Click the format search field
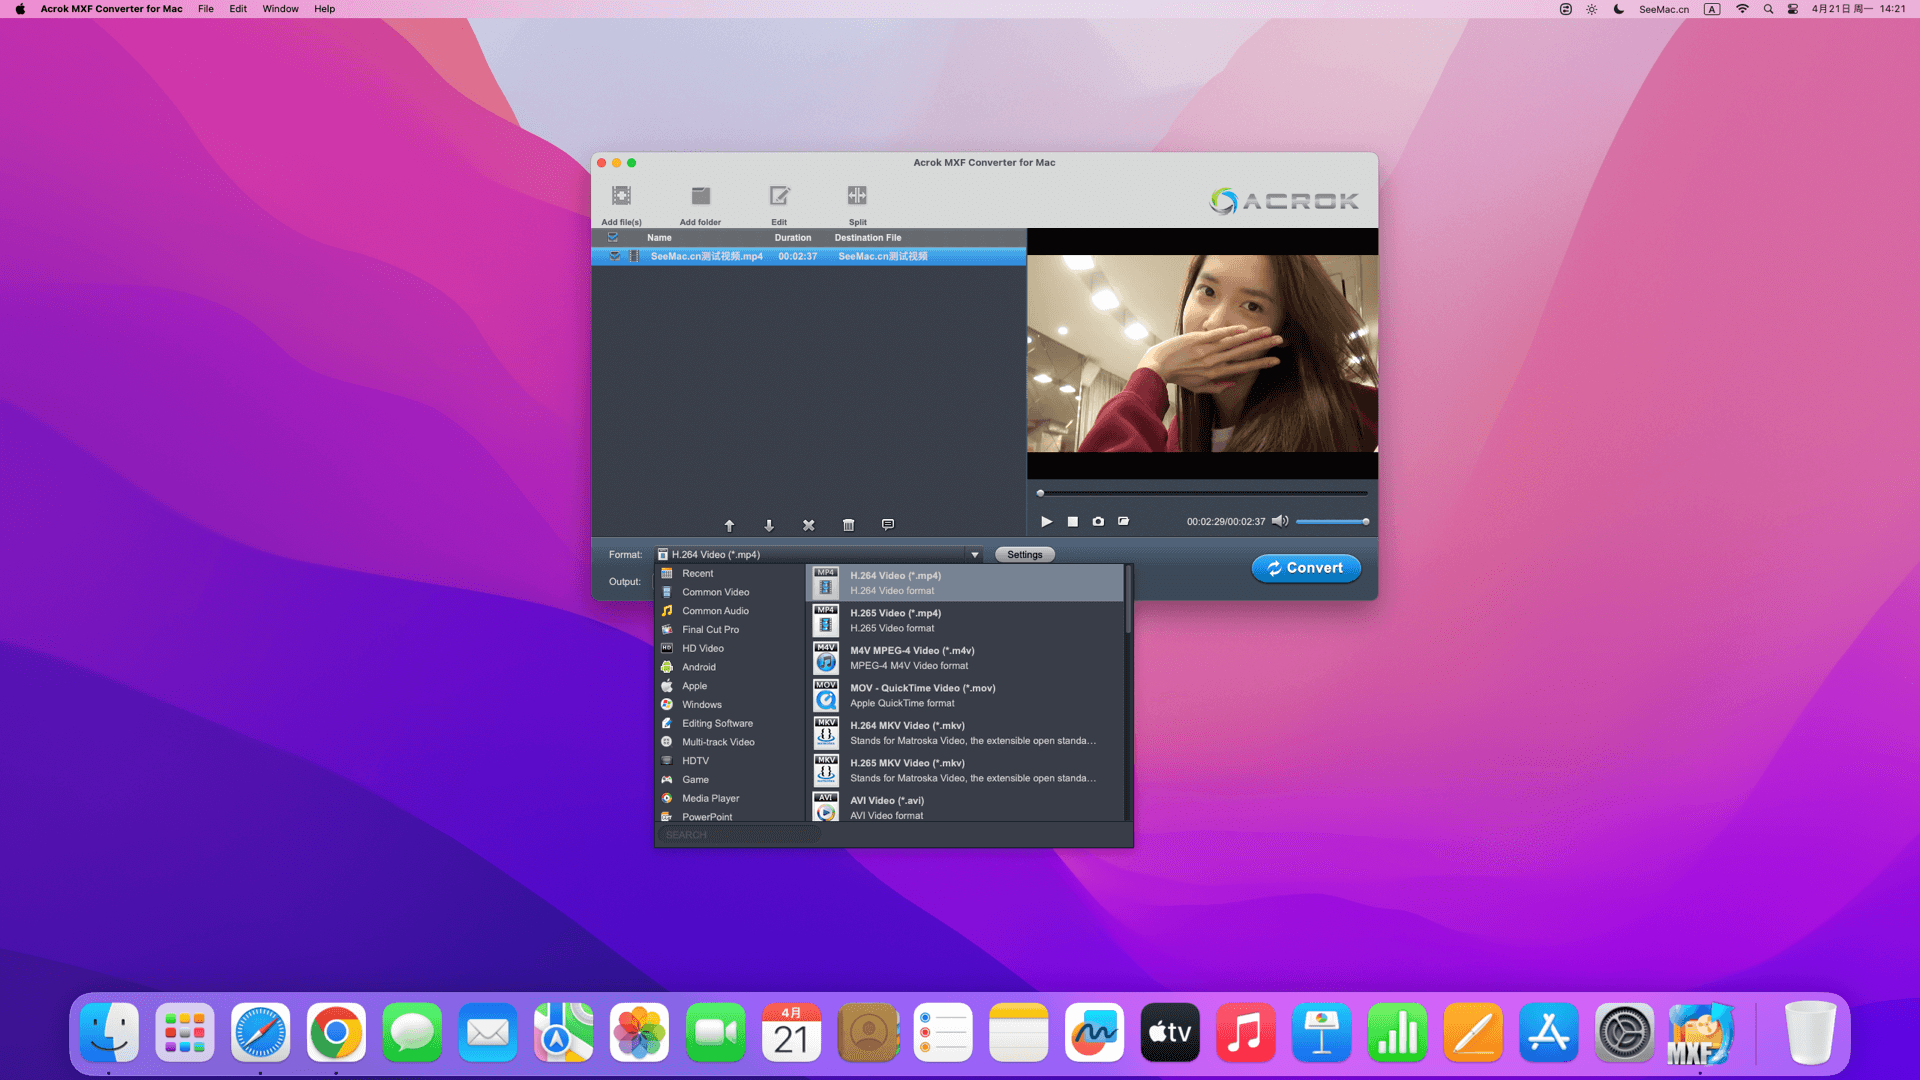The width and height of the screenshot is (1920, 1080). 740,835
